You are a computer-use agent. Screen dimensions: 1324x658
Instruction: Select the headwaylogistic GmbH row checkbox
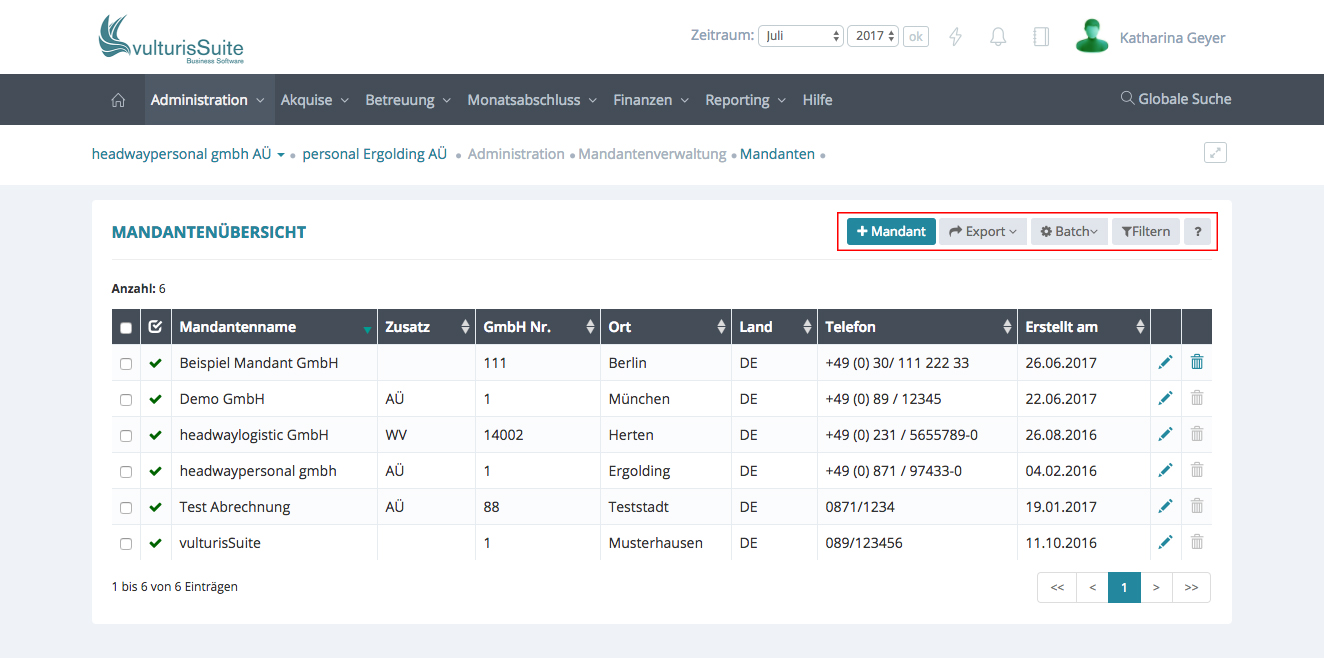126,436
